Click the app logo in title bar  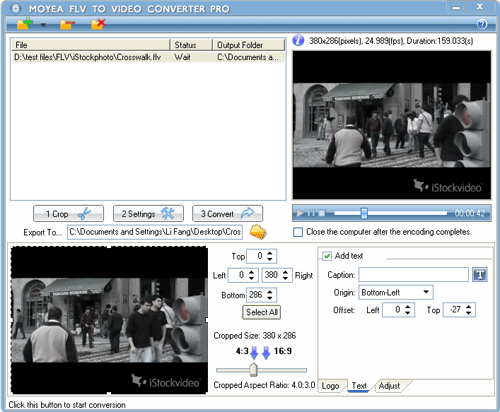(x=16, y=8)
